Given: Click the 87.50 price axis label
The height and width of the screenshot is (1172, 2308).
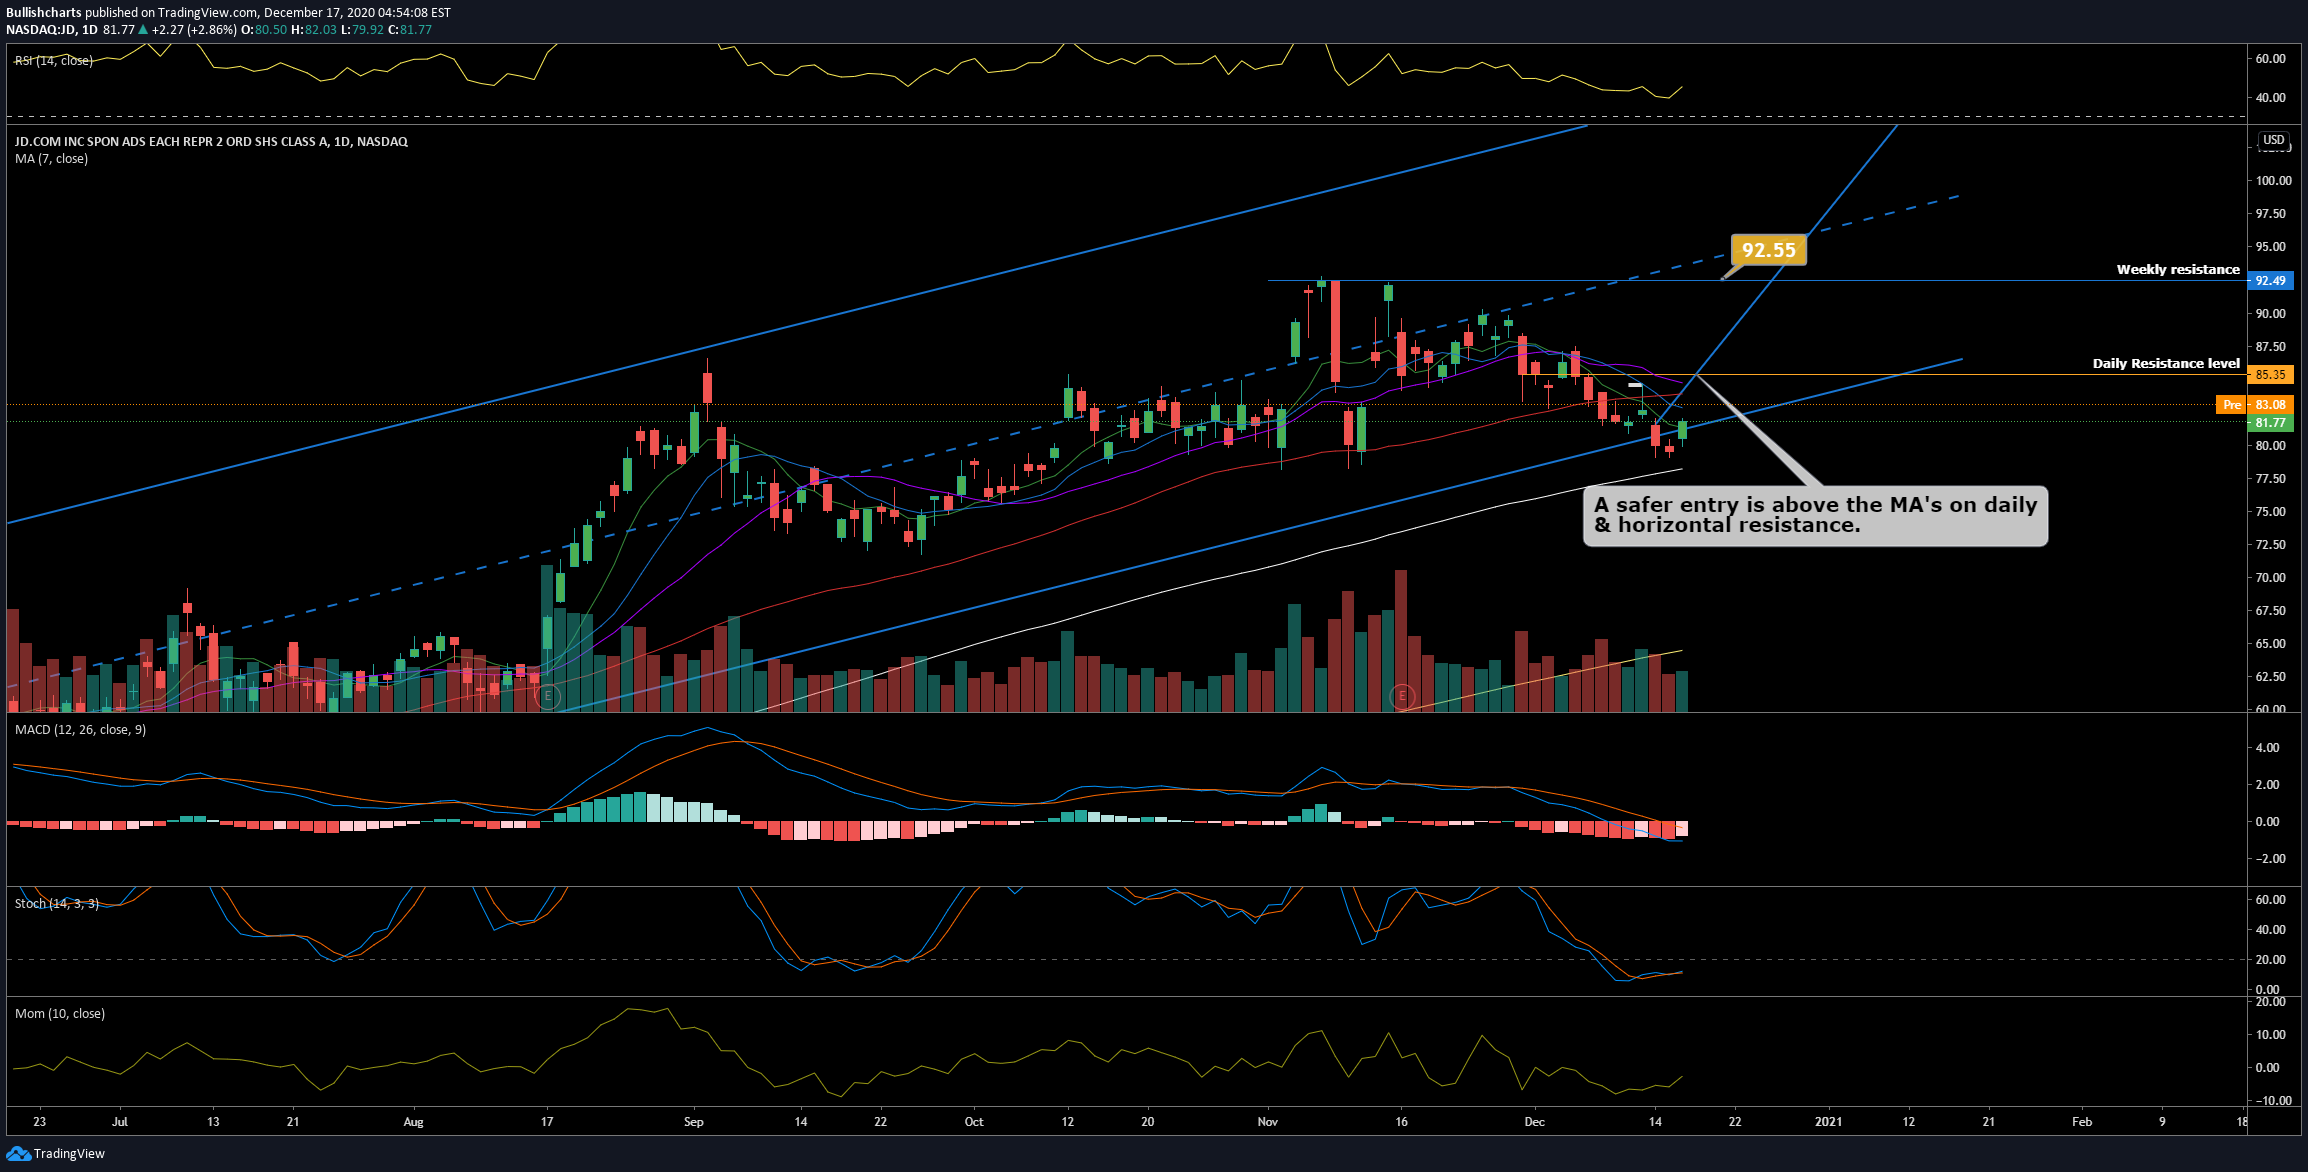Looking at the screenshot, I should point(2271,347).
